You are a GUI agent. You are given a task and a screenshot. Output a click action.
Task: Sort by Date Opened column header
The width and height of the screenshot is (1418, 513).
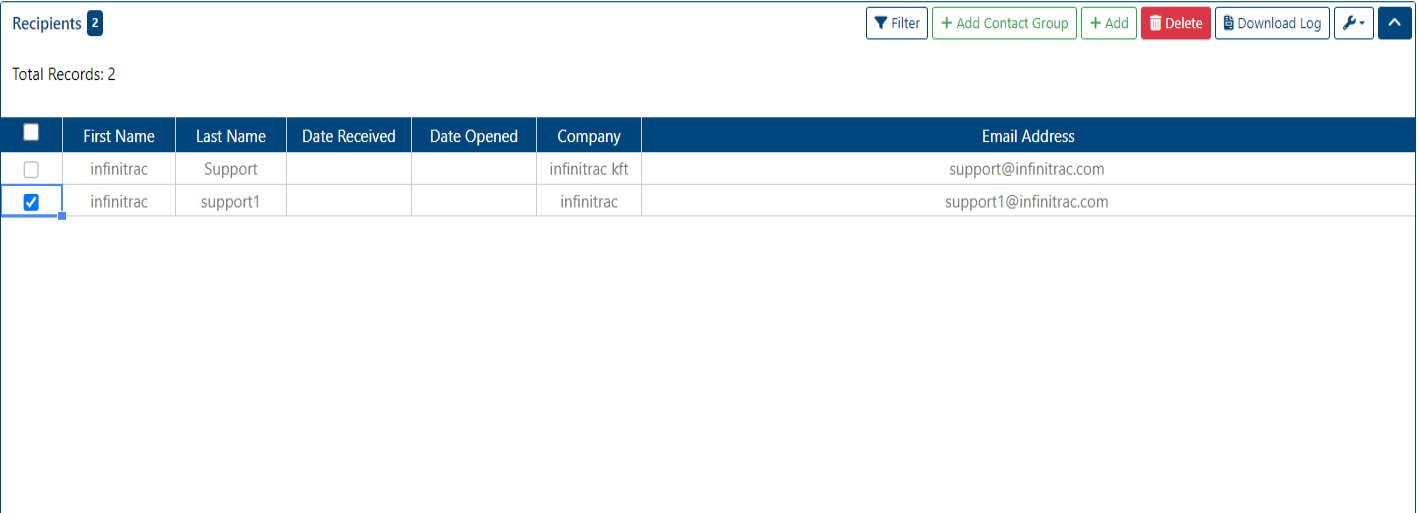click(x=474, y=136)
